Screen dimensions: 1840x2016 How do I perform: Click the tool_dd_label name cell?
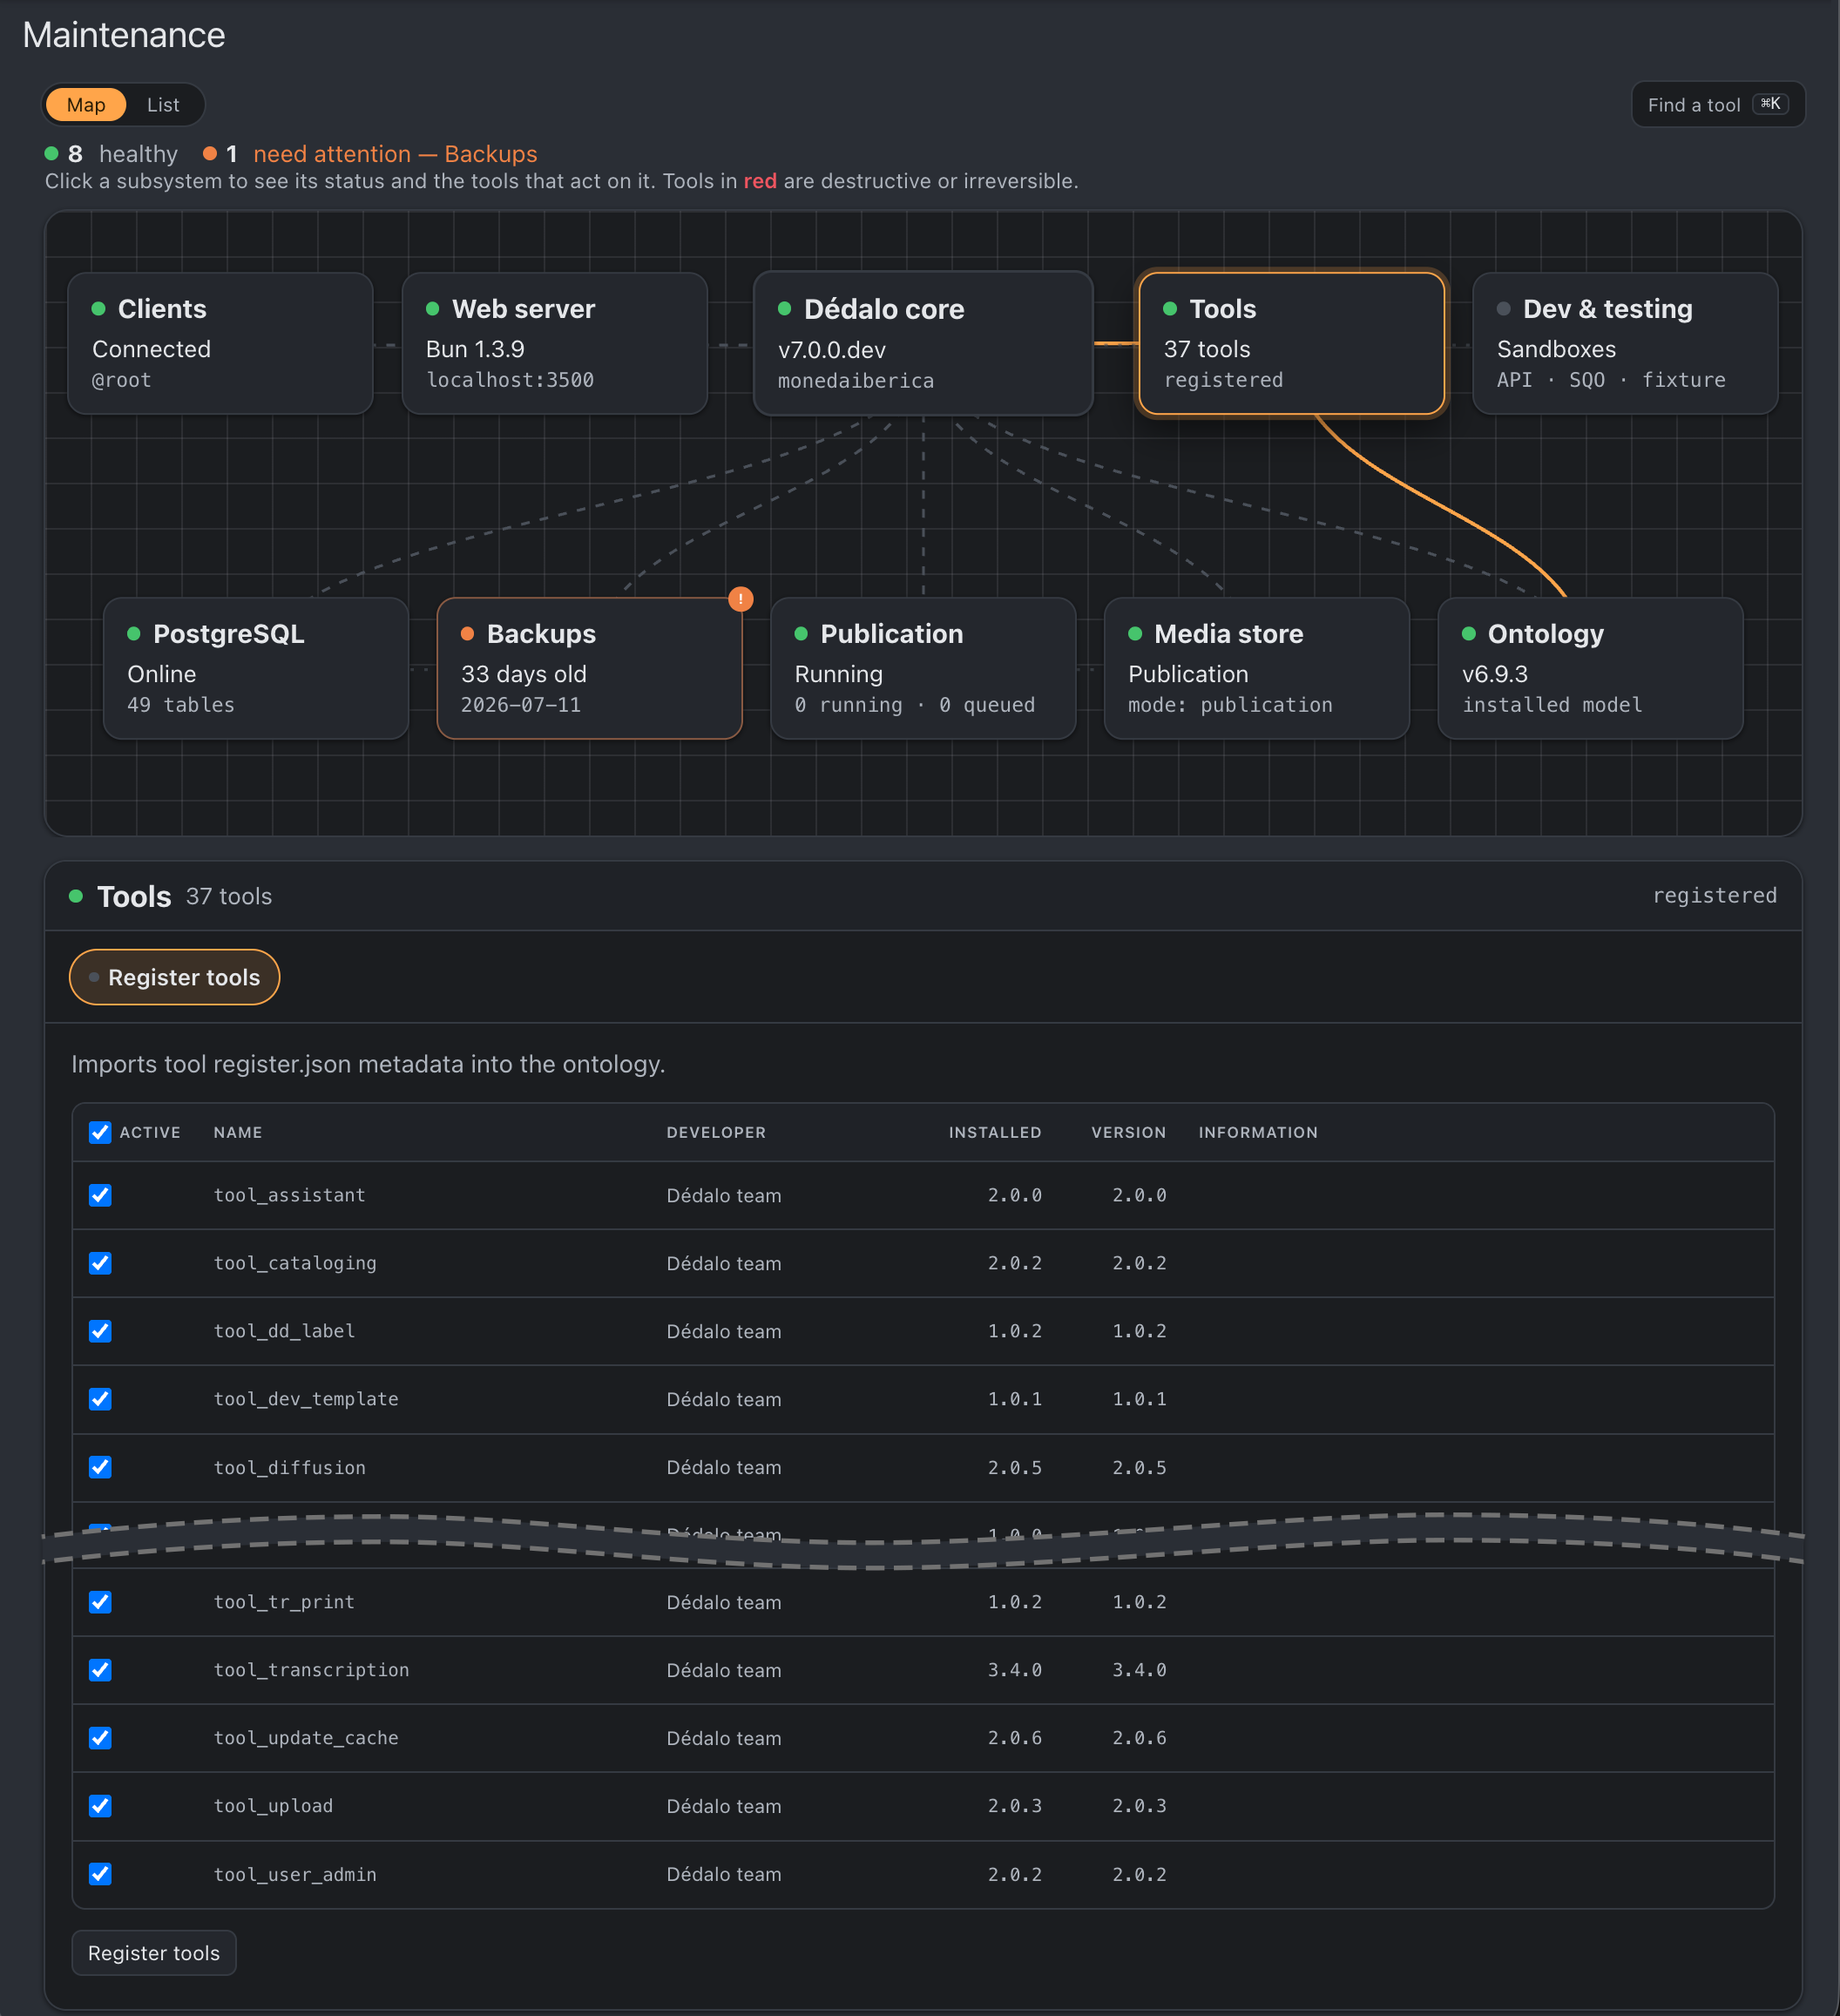[284, 1331]
